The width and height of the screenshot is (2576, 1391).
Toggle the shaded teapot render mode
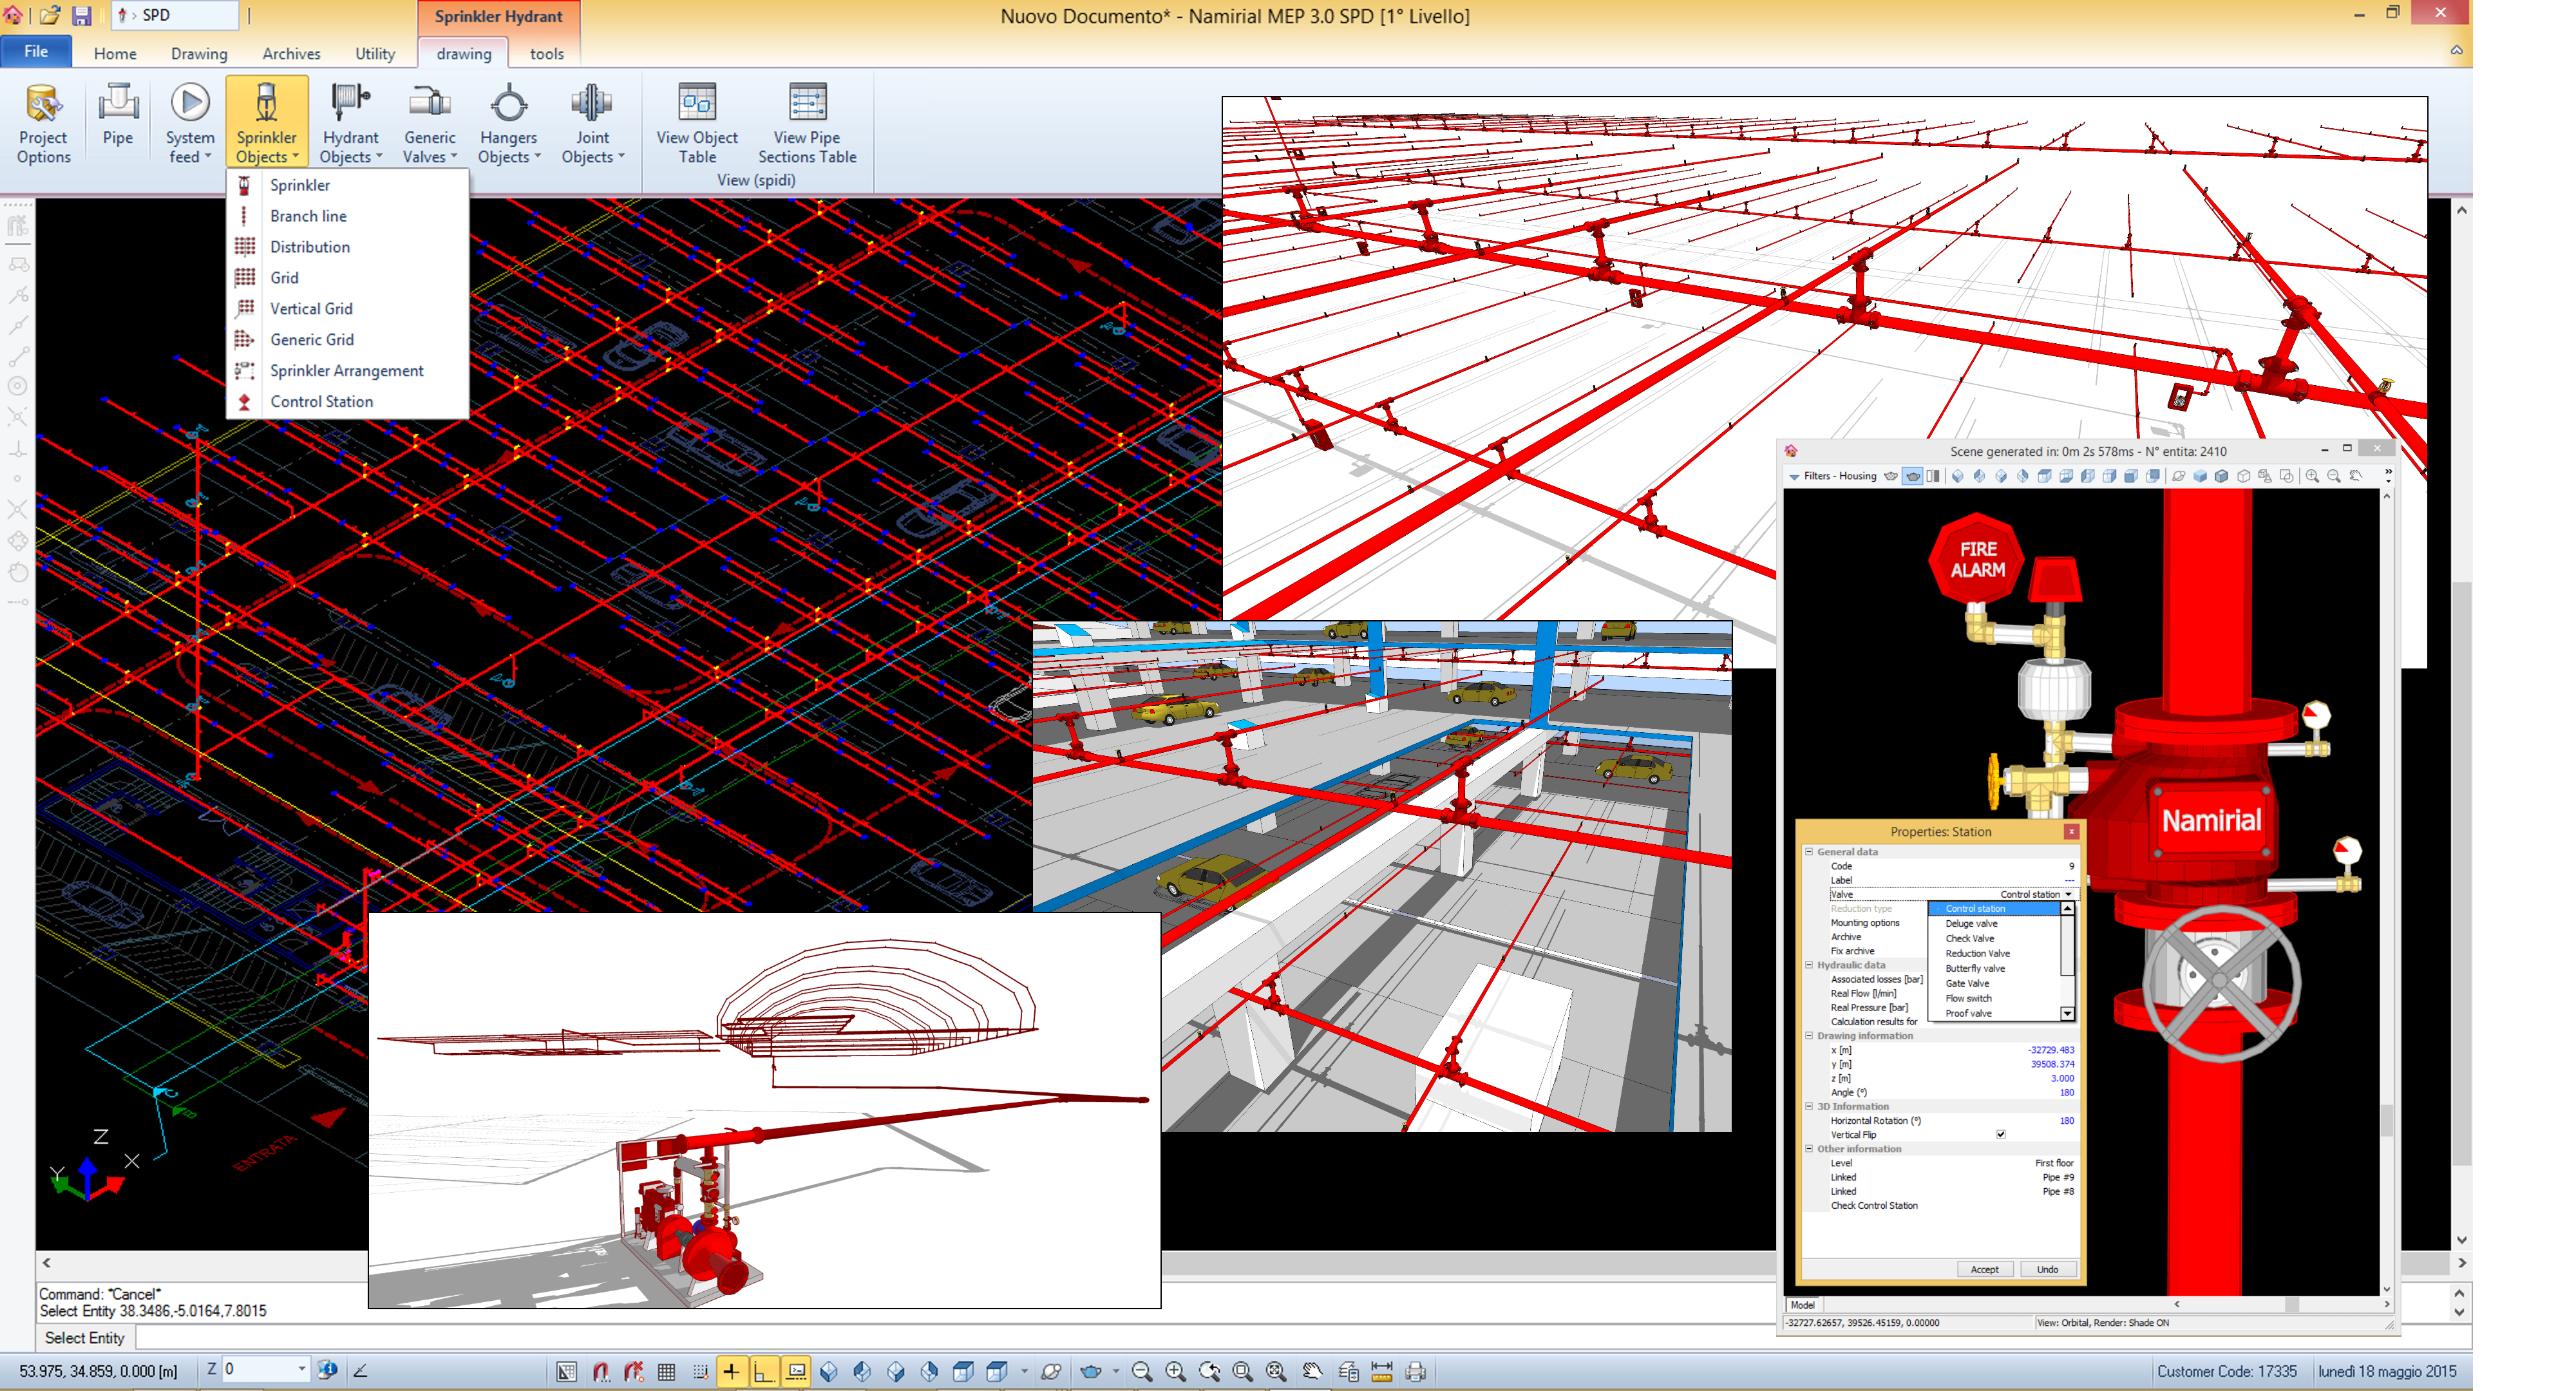(1913, 476)
